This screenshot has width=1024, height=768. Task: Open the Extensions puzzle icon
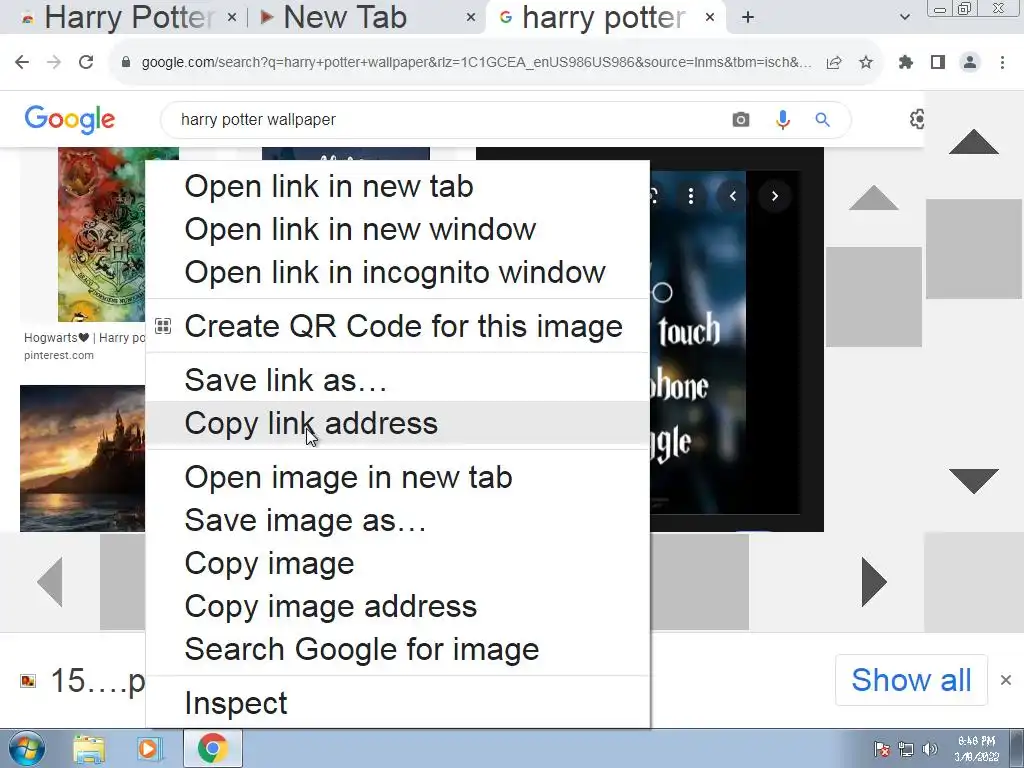coord(906,63)
